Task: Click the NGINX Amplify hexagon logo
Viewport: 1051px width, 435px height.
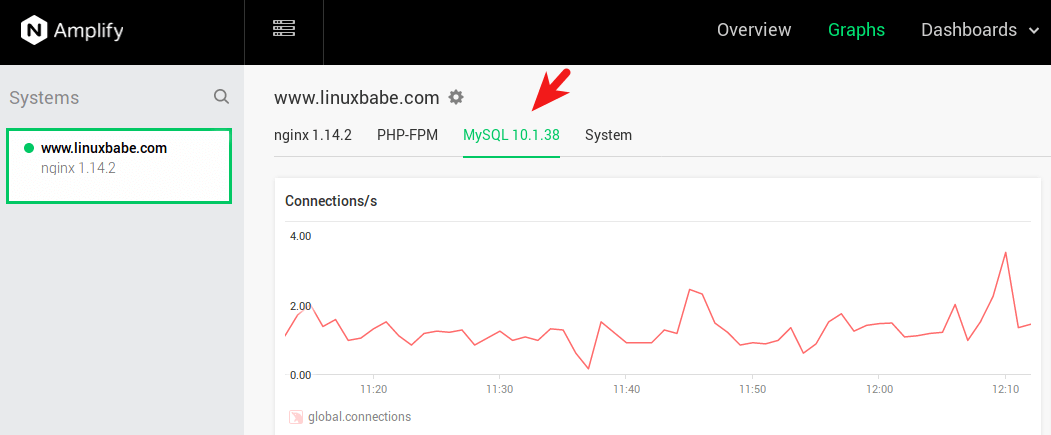Action: tap(35, 30)
